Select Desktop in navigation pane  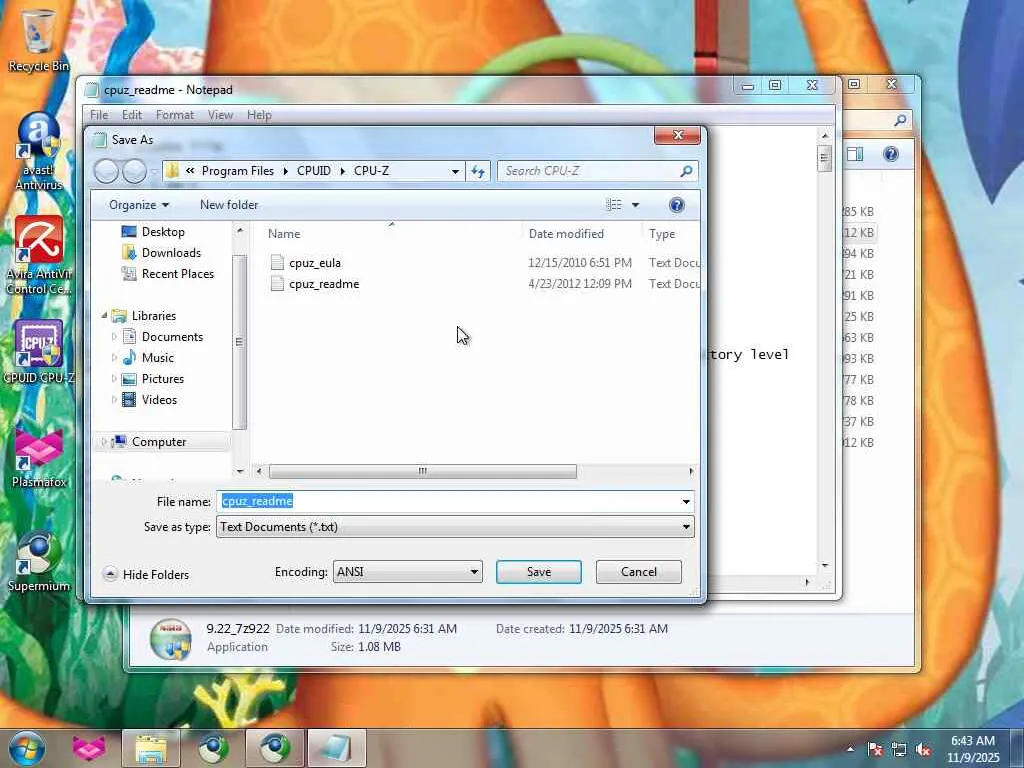163,232
